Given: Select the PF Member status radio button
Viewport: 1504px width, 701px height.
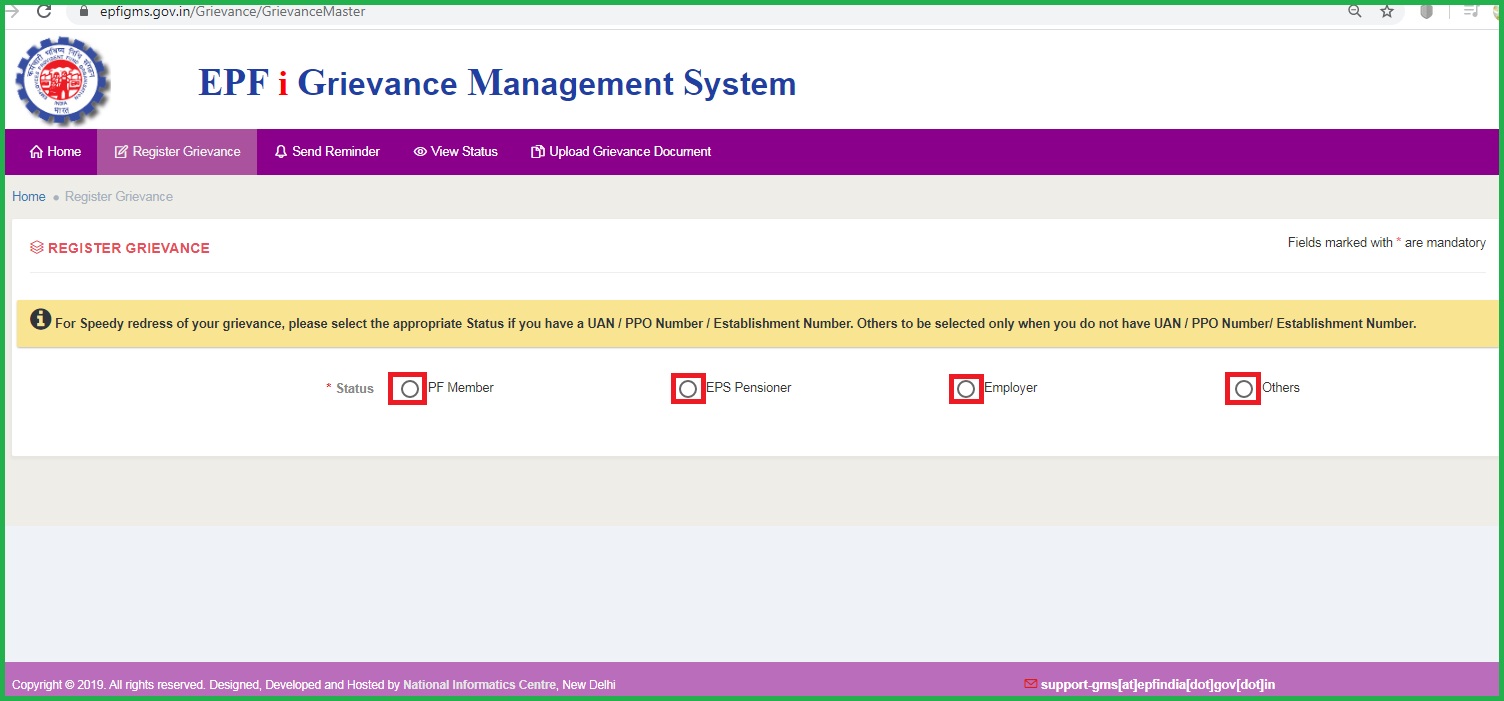Looking at the screenshot, I should 409,389.
